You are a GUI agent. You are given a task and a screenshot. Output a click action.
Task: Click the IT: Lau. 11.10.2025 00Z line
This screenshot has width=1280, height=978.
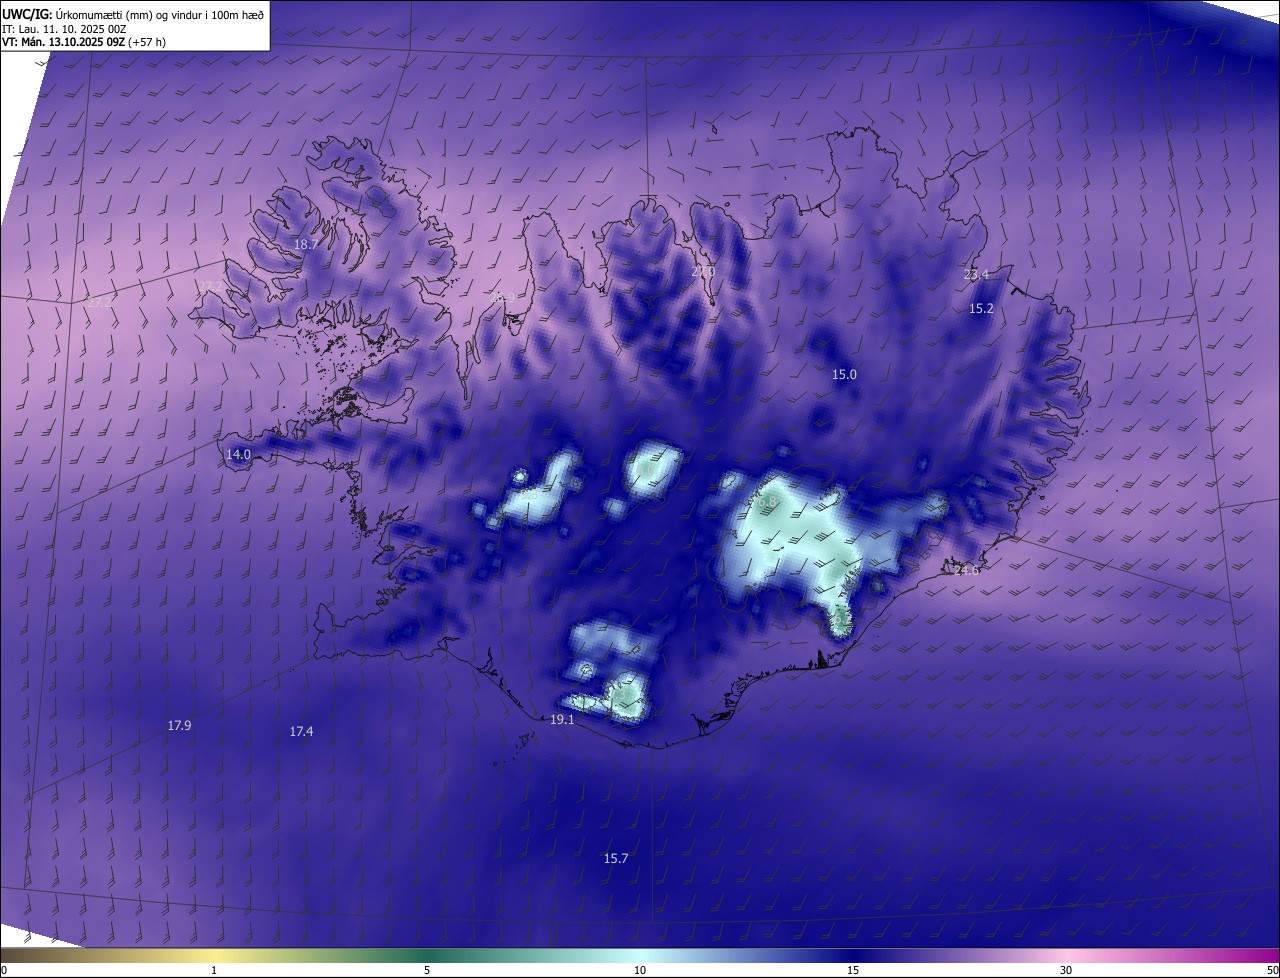point(66,28)
